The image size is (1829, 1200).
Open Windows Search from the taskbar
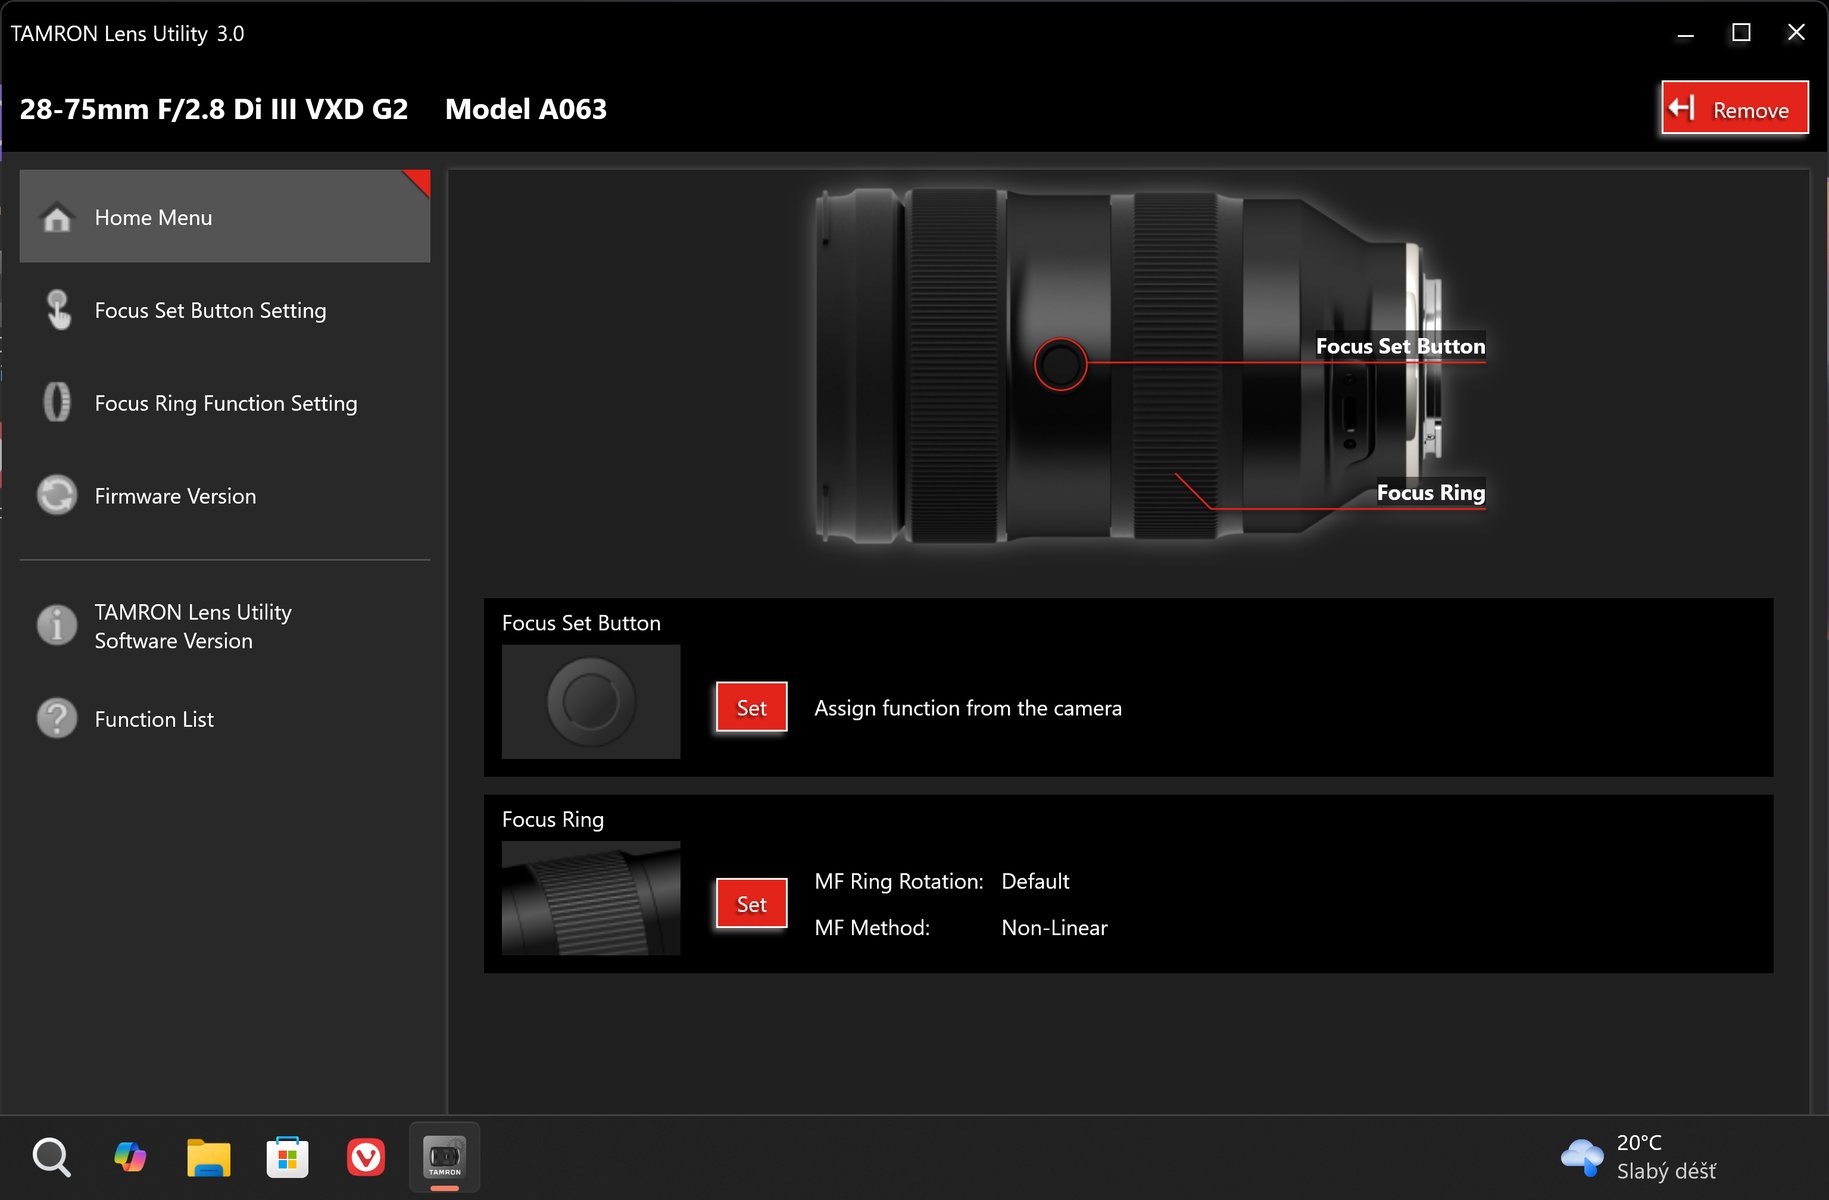click(51, 1158)
